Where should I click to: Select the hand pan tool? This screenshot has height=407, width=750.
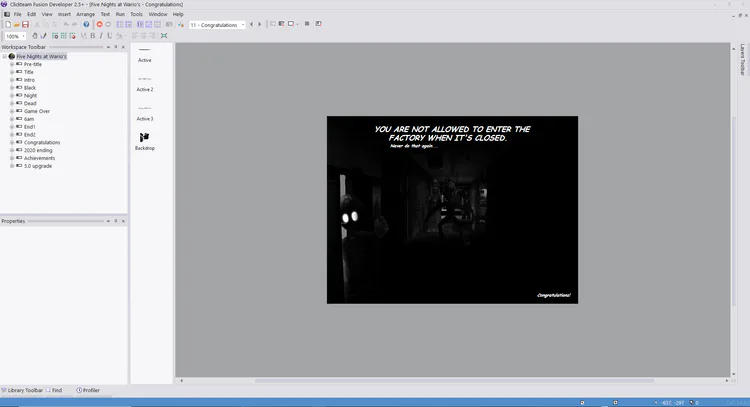click(x=35, y=36)
